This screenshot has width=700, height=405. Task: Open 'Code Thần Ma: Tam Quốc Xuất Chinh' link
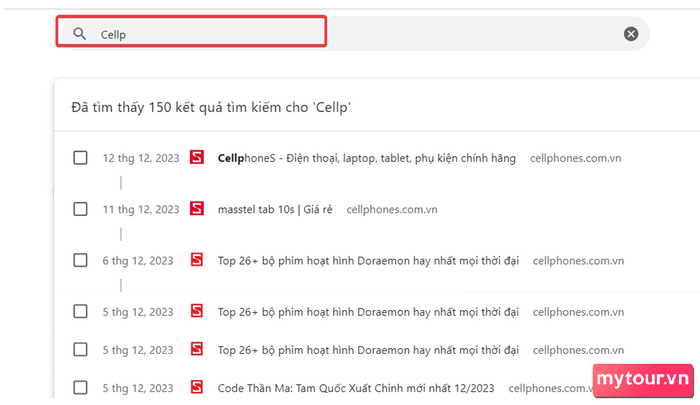click(356, 388)
